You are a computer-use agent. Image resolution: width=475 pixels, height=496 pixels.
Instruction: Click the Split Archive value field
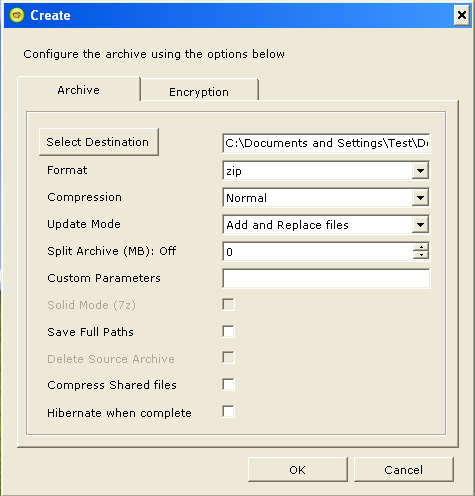(318, 251)
